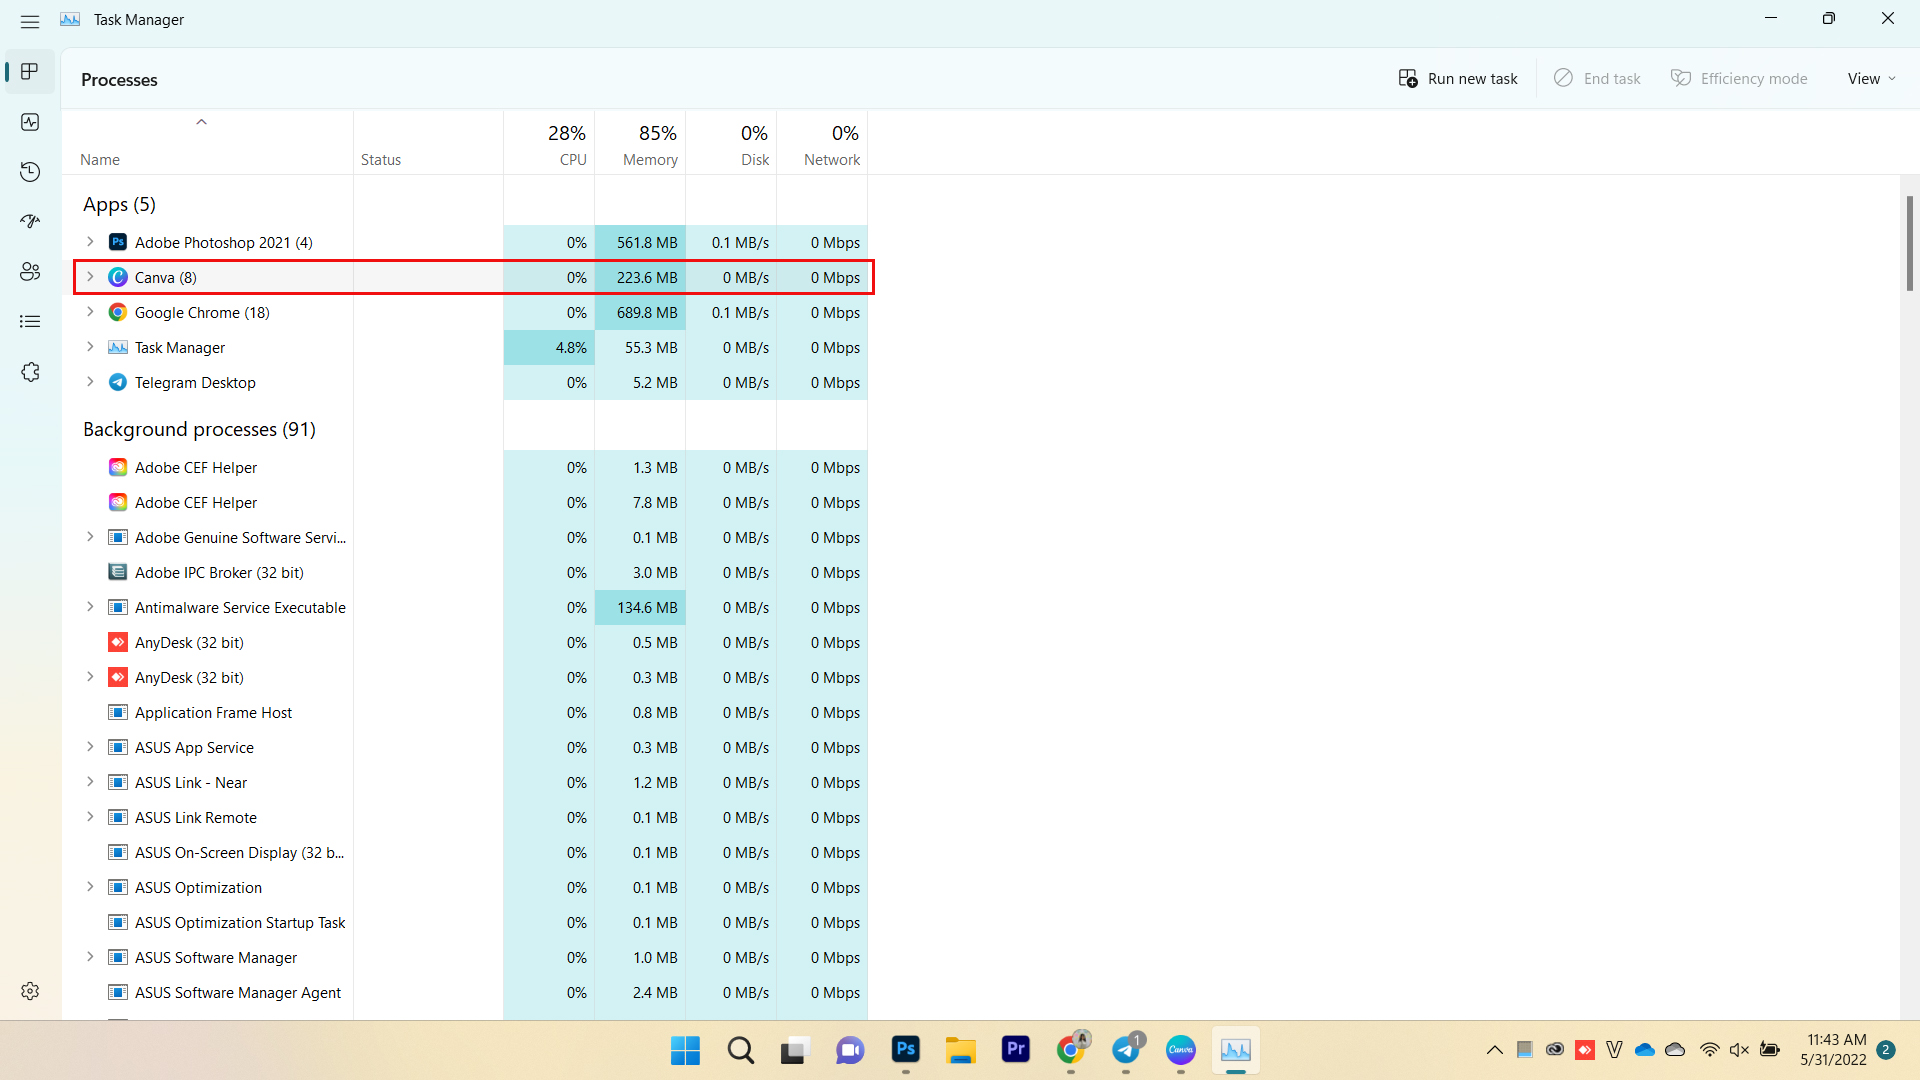The image size is (1920, 1080).
Task: Open File Explorer from taskbar
Action: 960,1050
